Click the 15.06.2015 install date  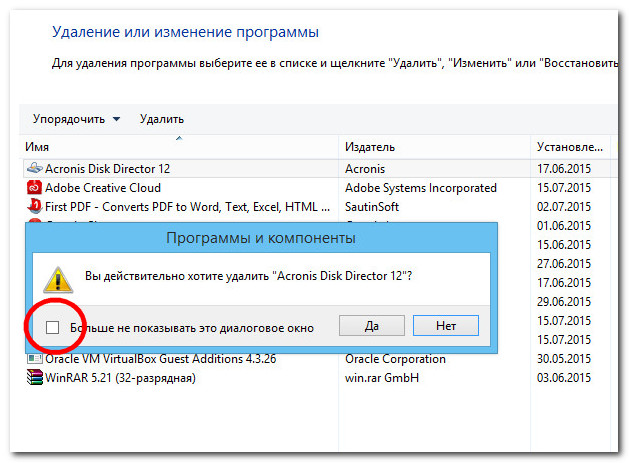pyautogui.click(x=564, y=244)
